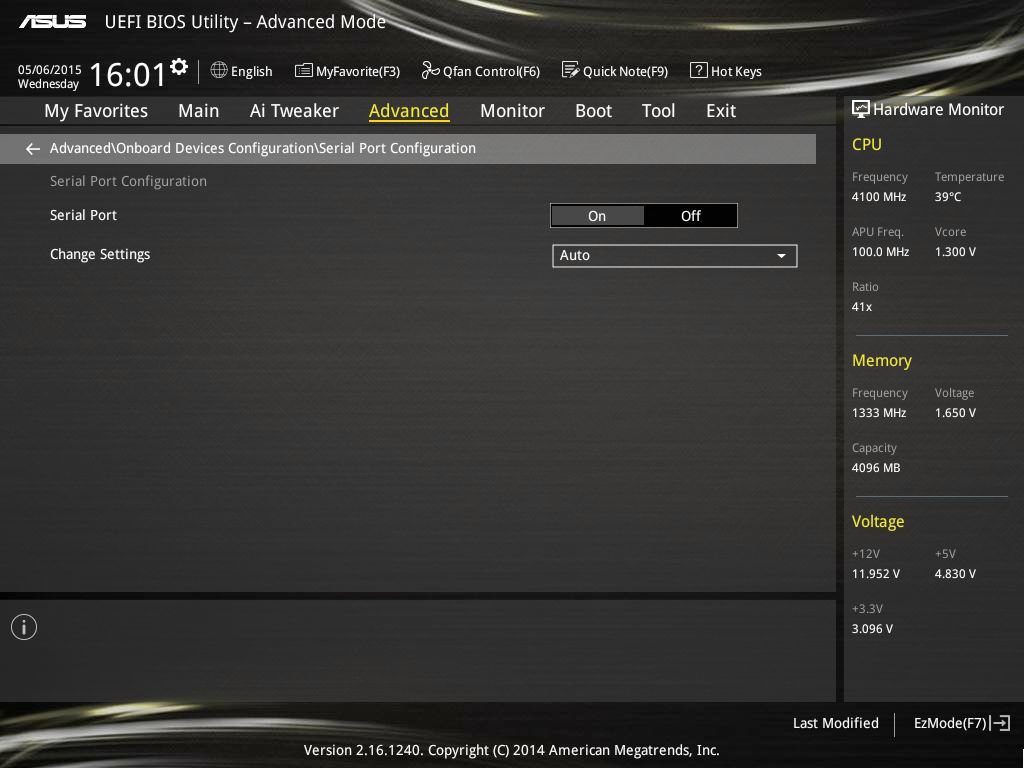The height and width of the screenshot is (768, 1024).
Task: Click the CPU frequency value 4100 MHz
Action: click(878, 197)
